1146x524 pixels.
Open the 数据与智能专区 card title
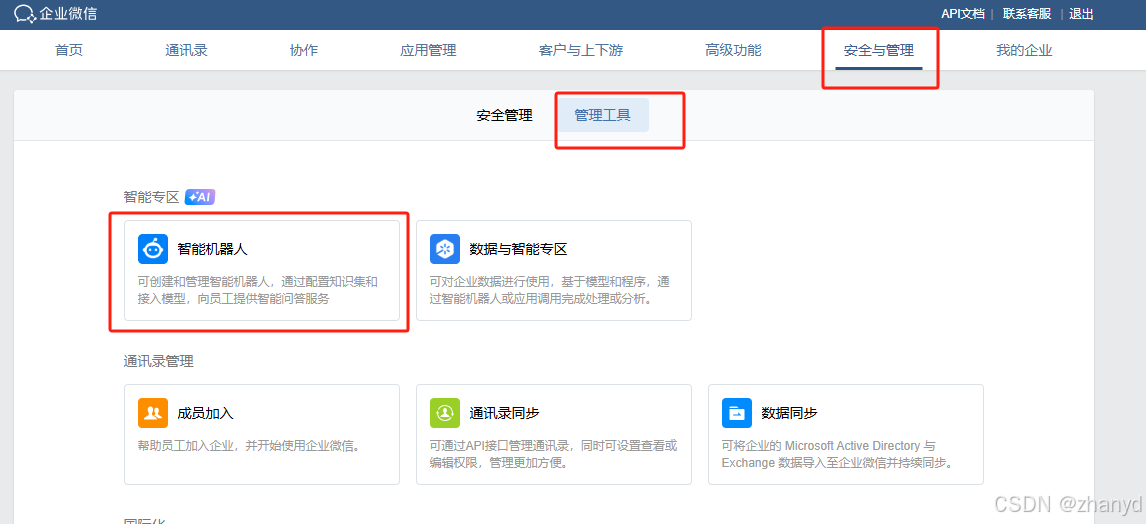(x=518, y=249)
